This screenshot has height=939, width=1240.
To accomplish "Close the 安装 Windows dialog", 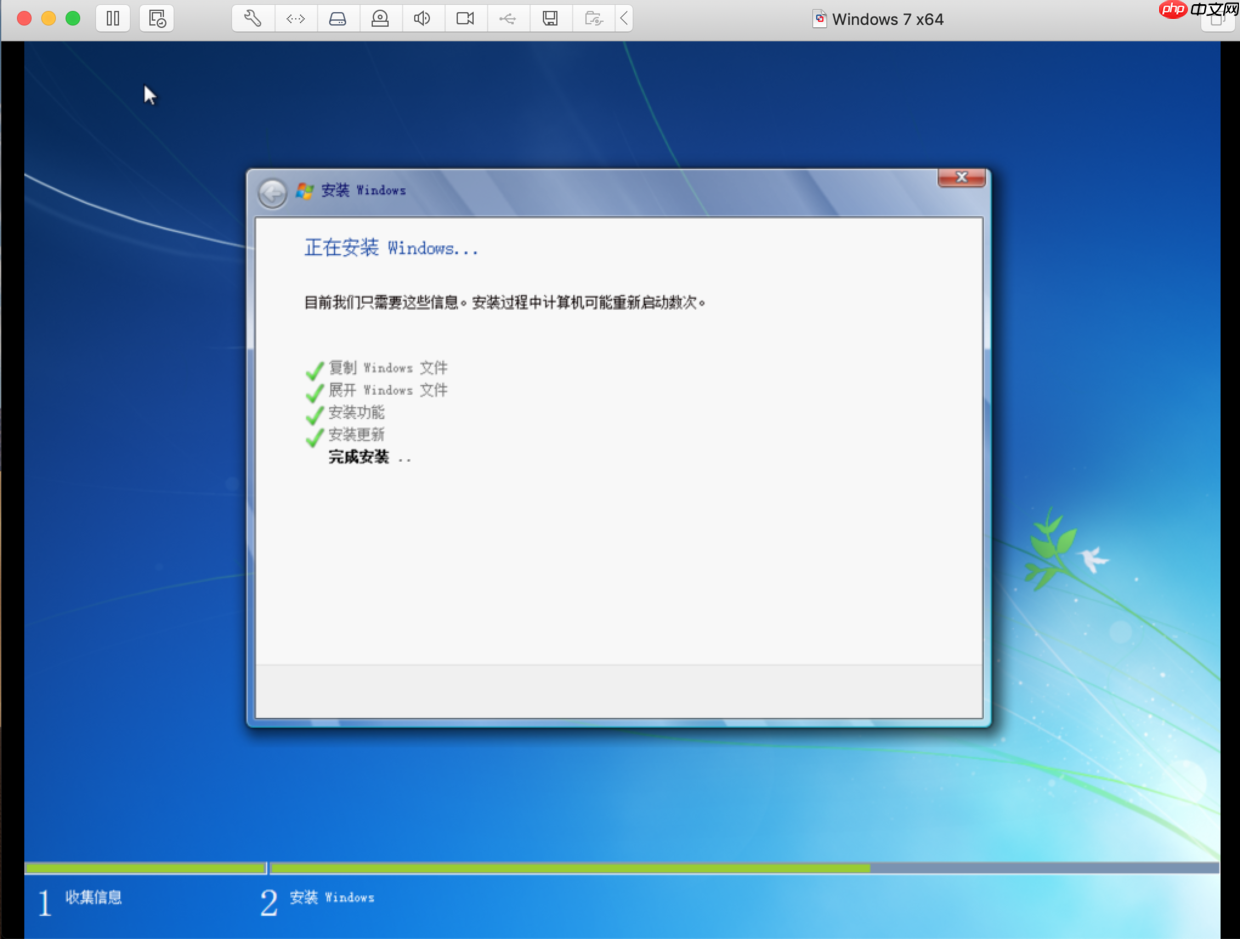I will click(x=961, y=177).
